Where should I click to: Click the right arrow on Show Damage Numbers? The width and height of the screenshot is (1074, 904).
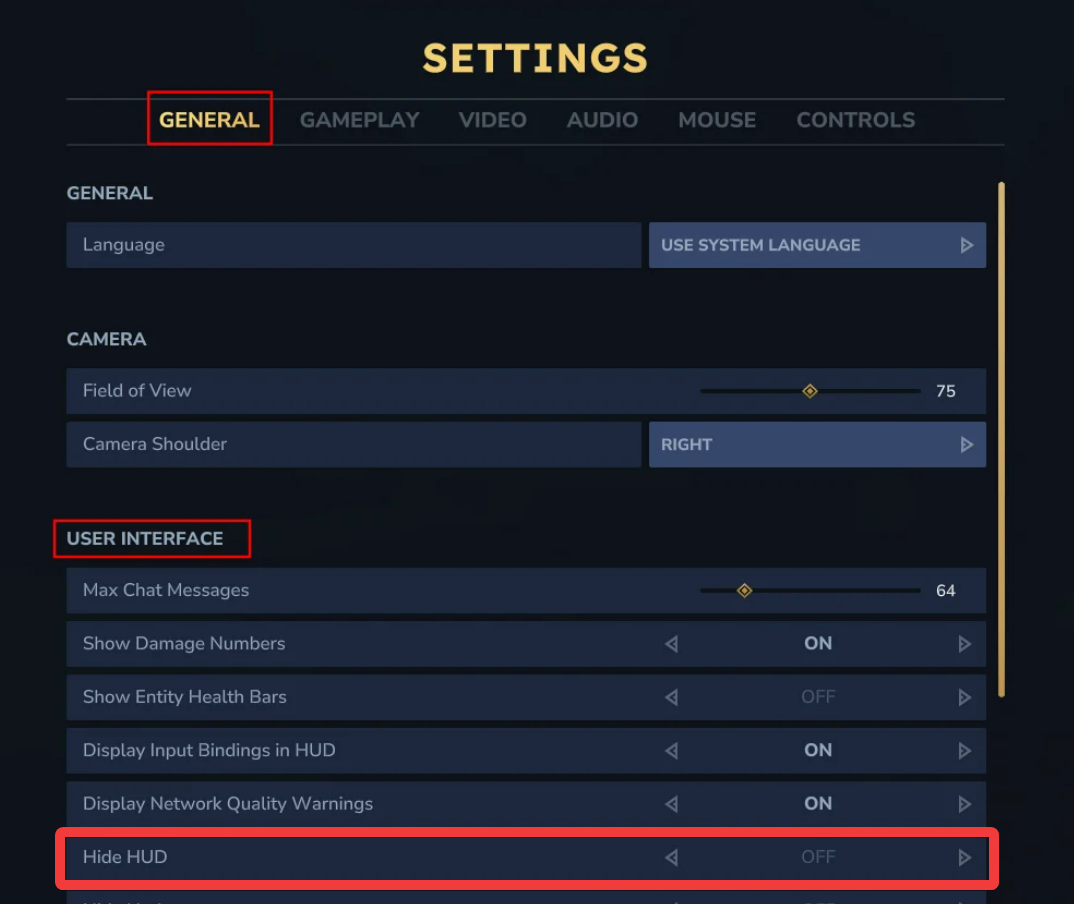click(x=966, y=644)
